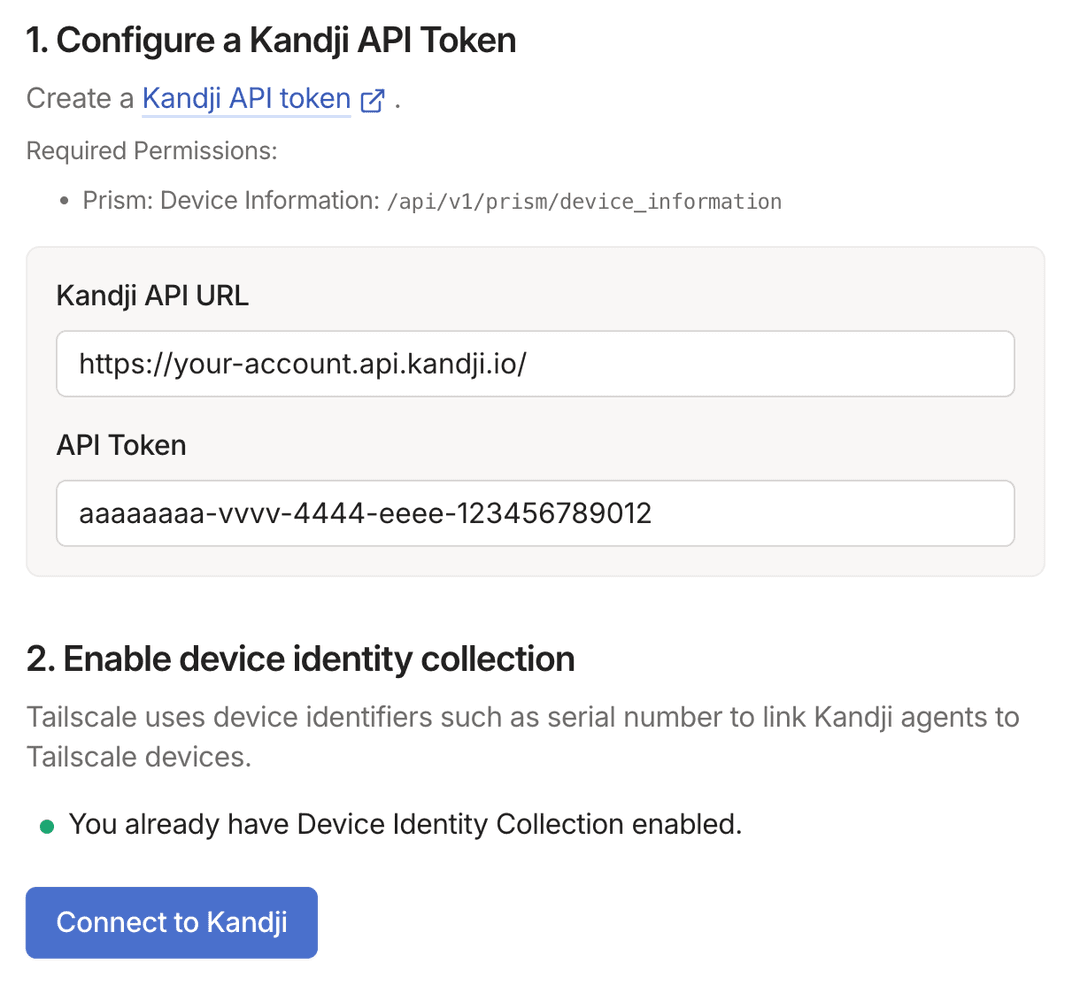The width and height of the screenshot is (1080, 993).
Task: Click inside the API Token input field
Action: [535, 513]
